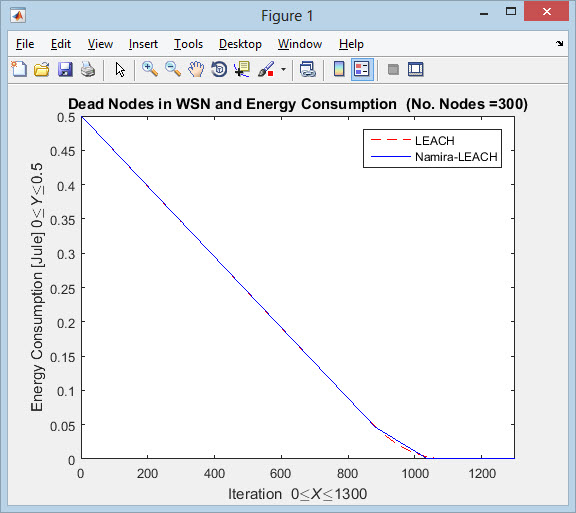576x513 pixels.
Task: Click the New Figure icon
Action: click(x=19, y=69)
